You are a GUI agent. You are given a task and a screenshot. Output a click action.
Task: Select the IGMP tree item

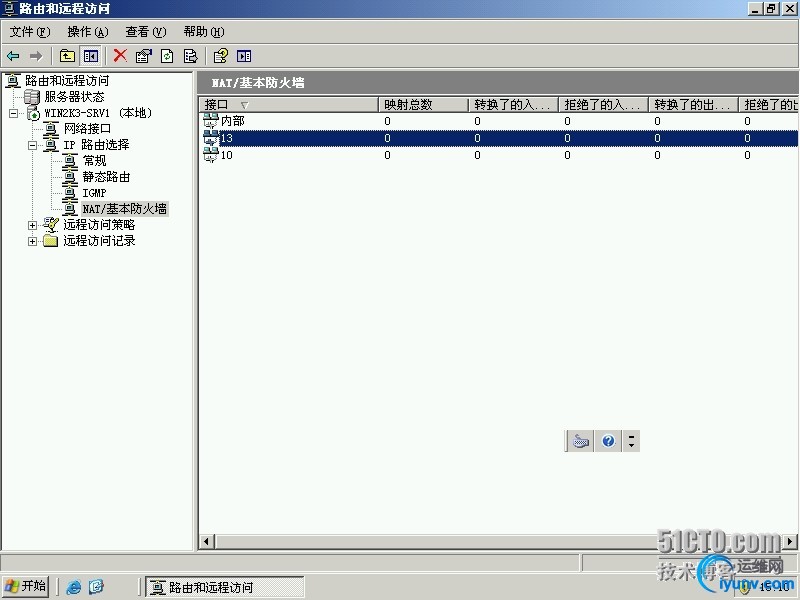[94, 193]
